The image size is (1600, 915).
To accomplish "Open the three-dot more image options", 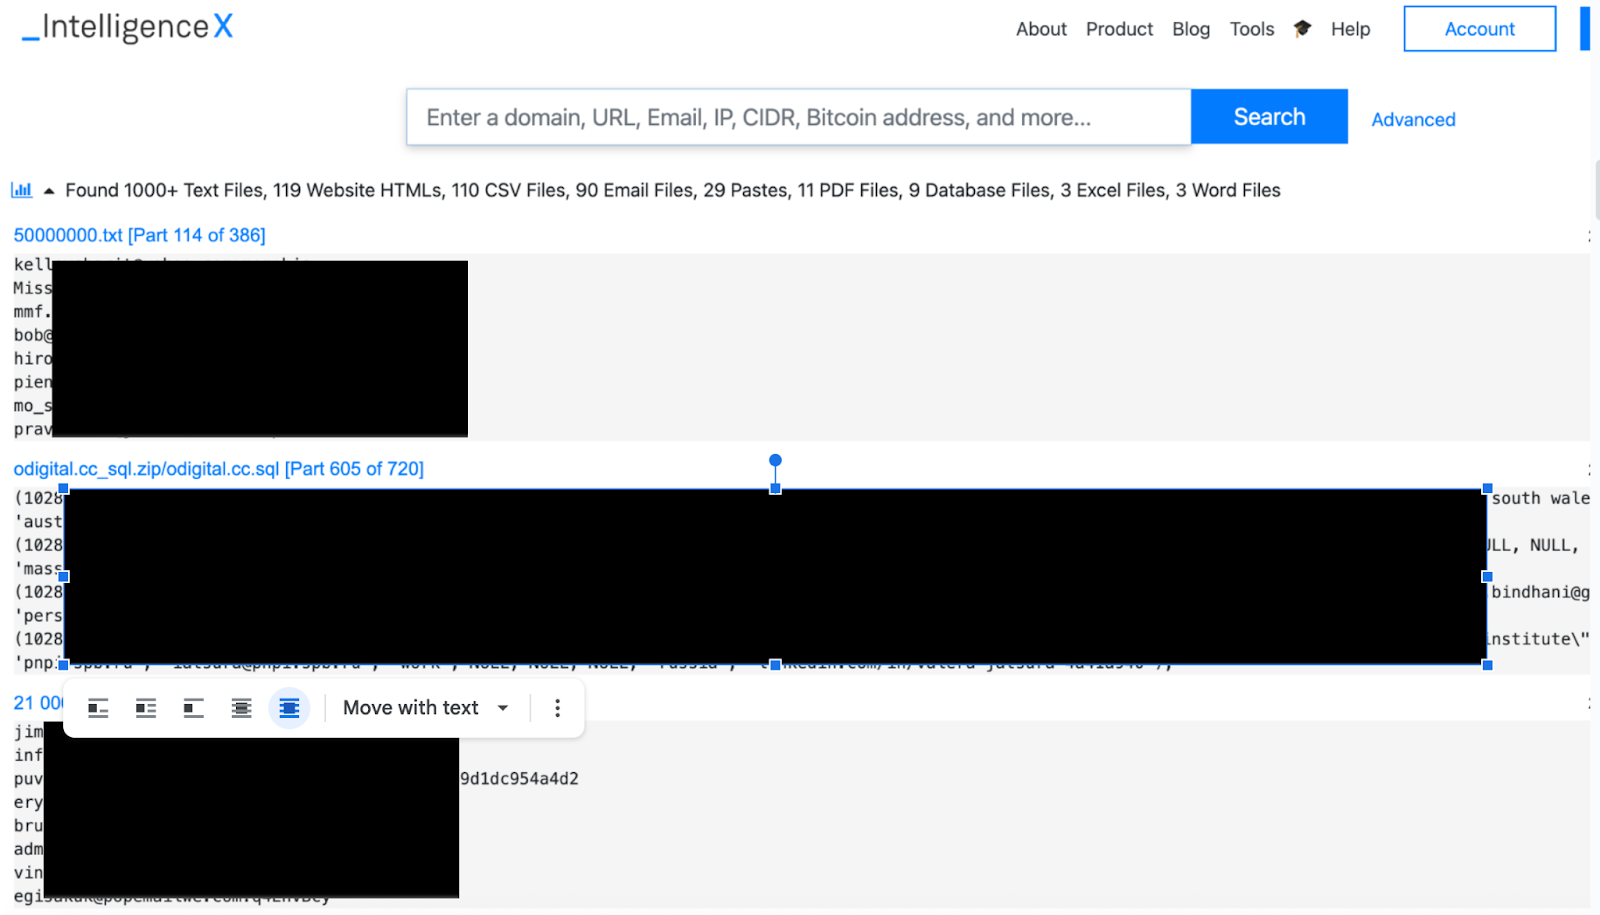I will coord(556,707).
